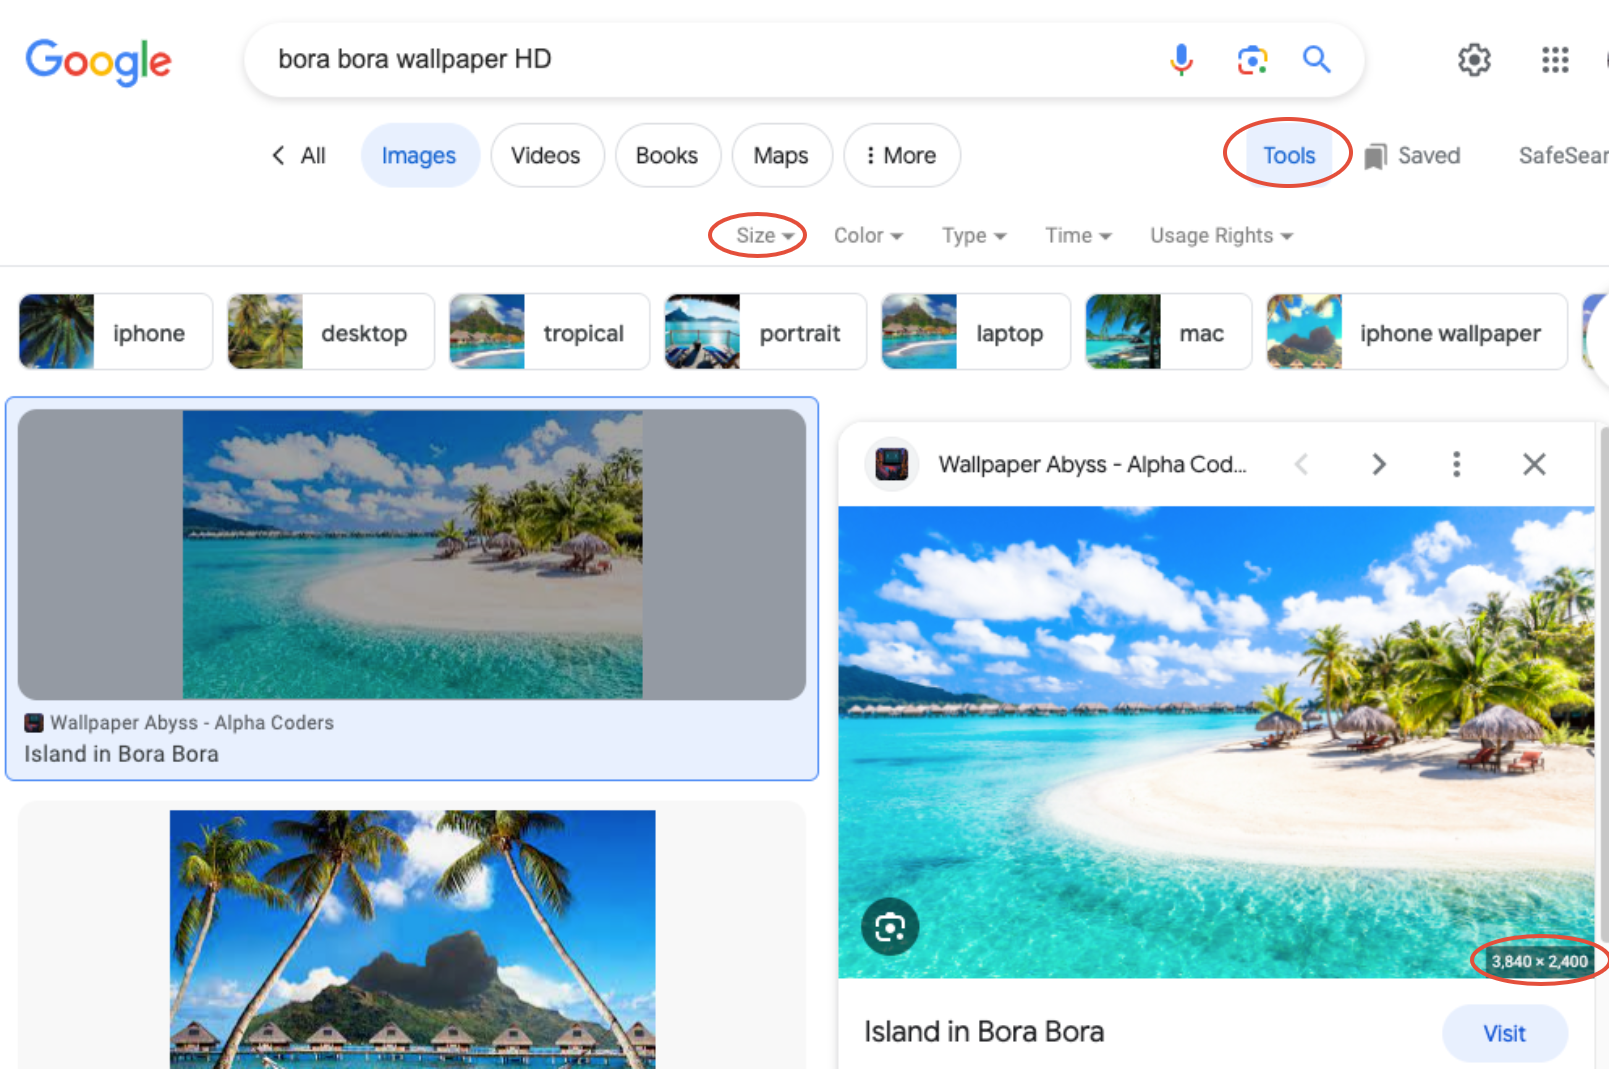The image size is (1609, 1069).
Task: Toggle the Tools filter button
Action: [1288, 155]
